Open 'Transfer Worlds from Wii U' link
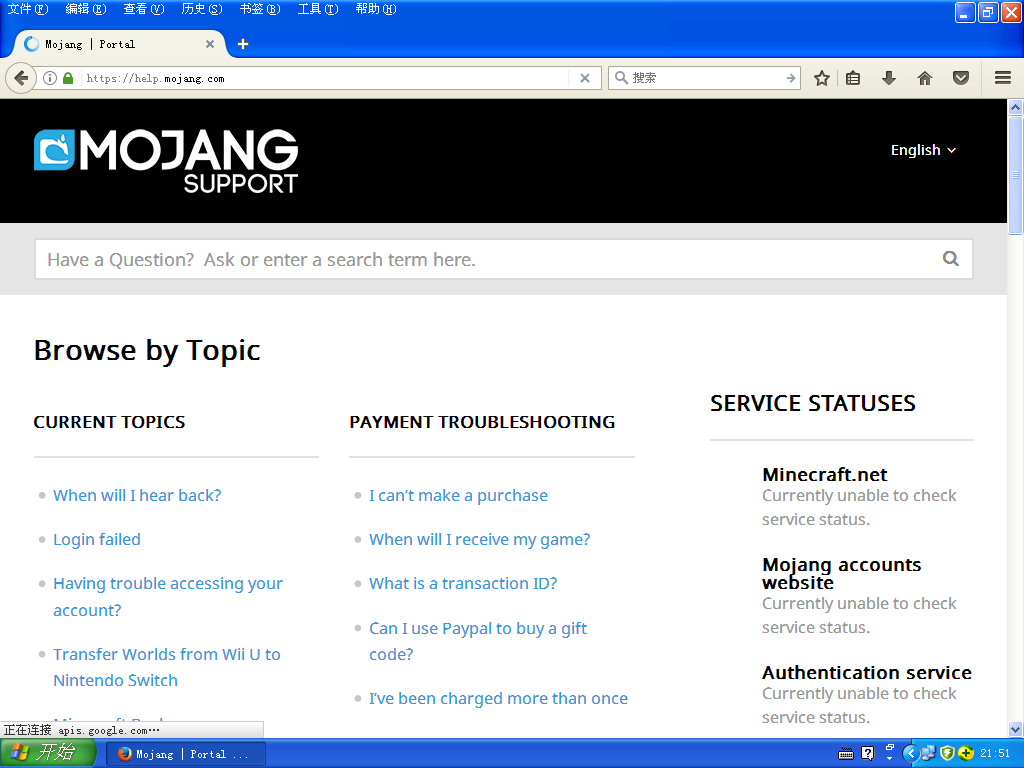The image size is (1024, 768). coord(167,667)
